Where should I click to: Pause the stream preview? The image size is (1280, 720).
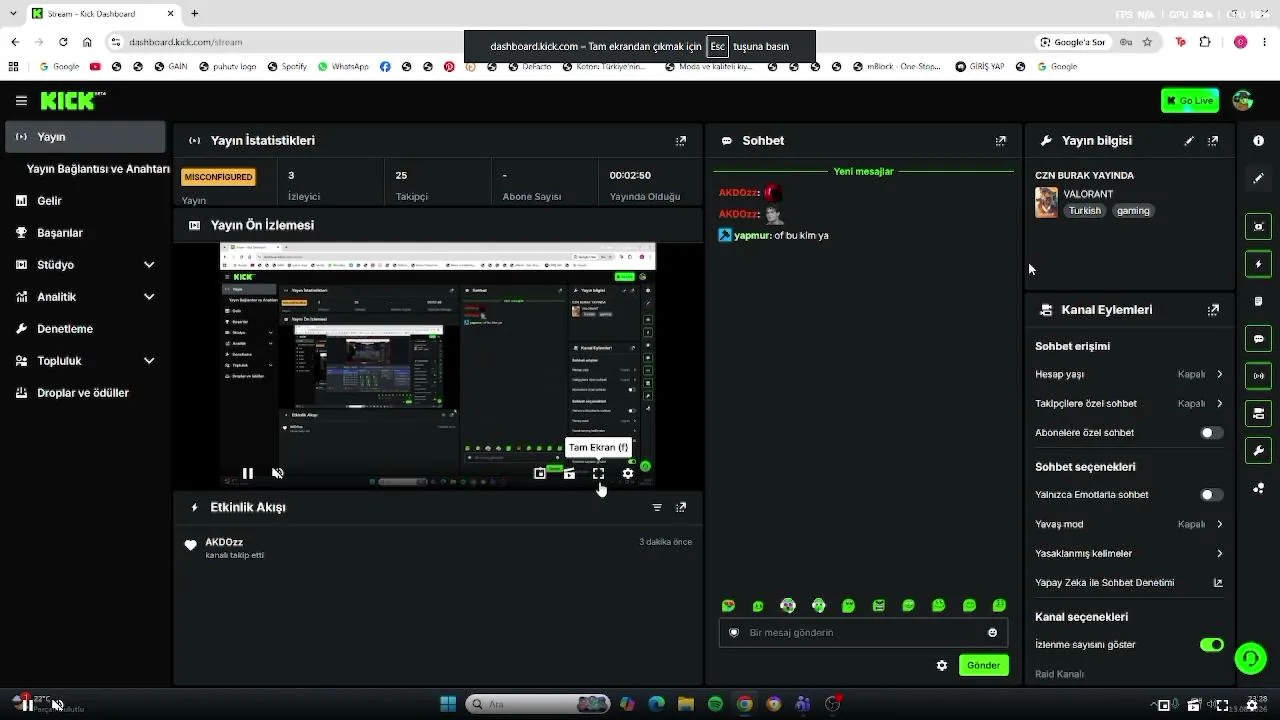(248, 473)
